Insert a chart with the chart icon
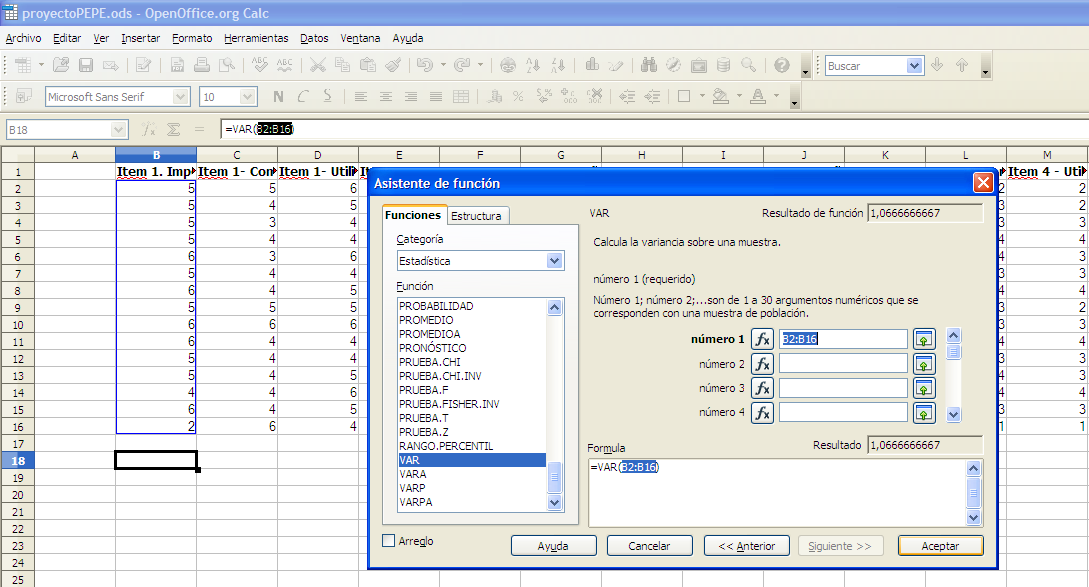This screenshot has height=587, width=1089. [592, 65]
